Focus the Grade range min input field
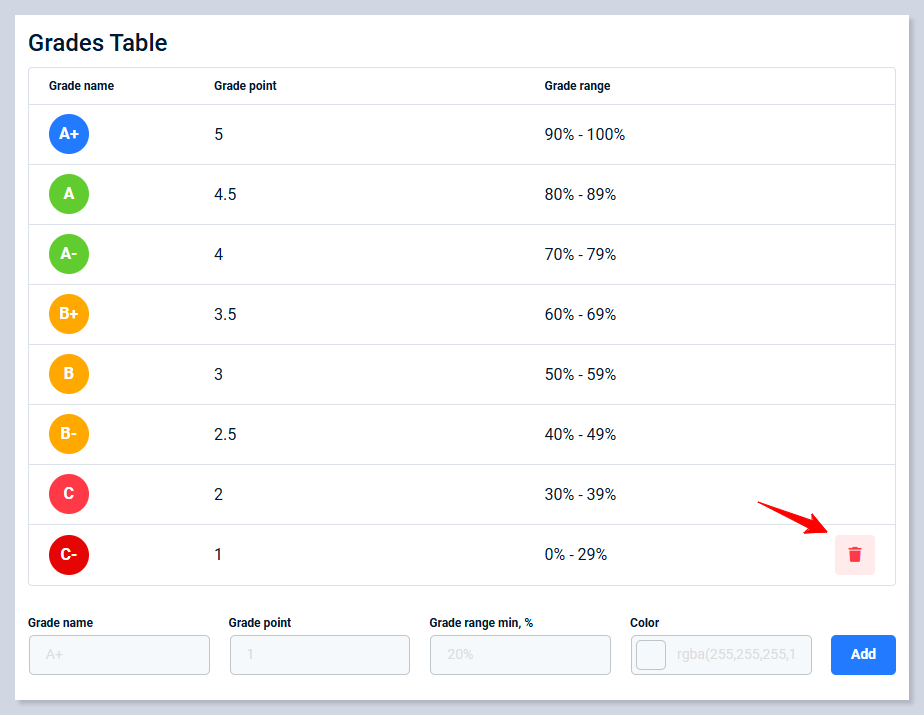Screen dimensions: 924x715 click(x=519, y=655)
